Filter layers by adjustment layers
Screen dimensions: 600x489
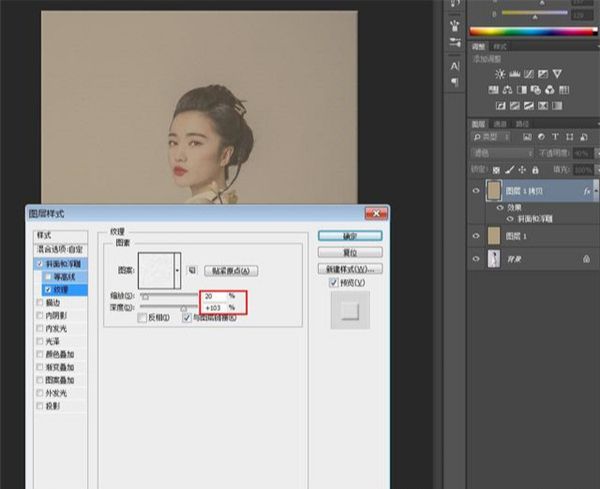pyautogui.click(x=541, y=137)
